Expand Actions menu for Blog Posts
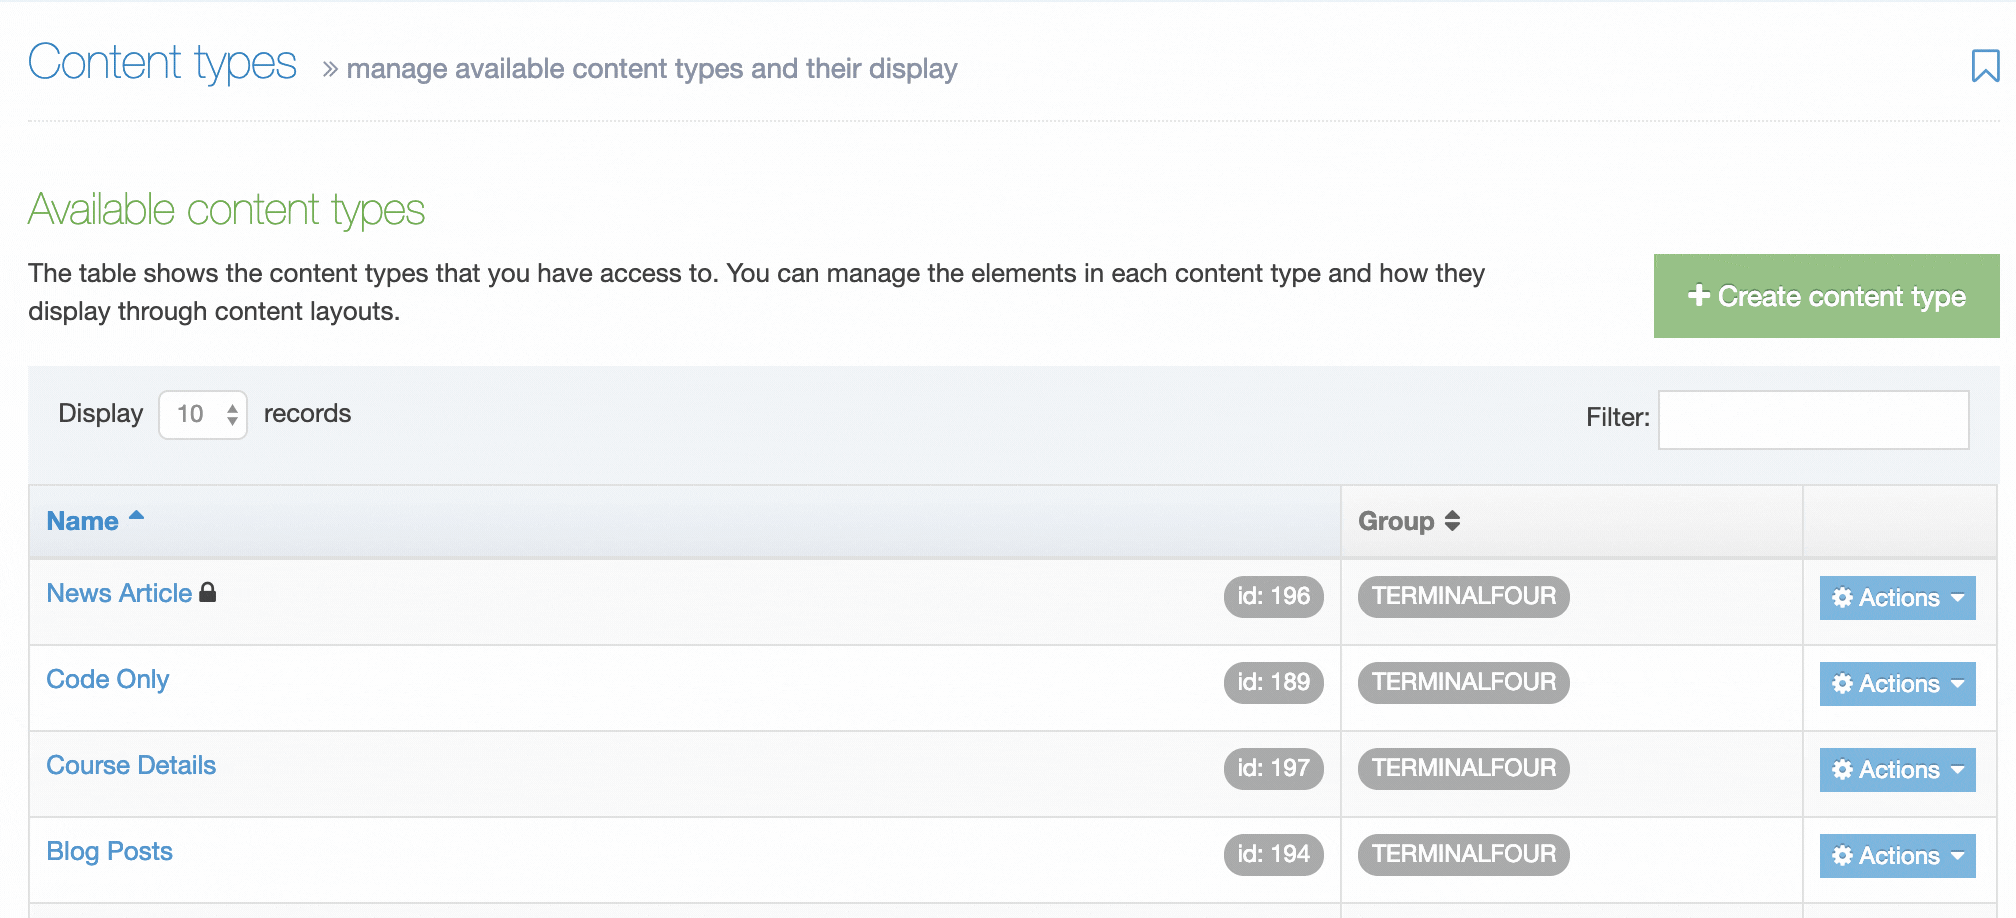The width and height of the screenshot is (2016, 918). 1897,856
